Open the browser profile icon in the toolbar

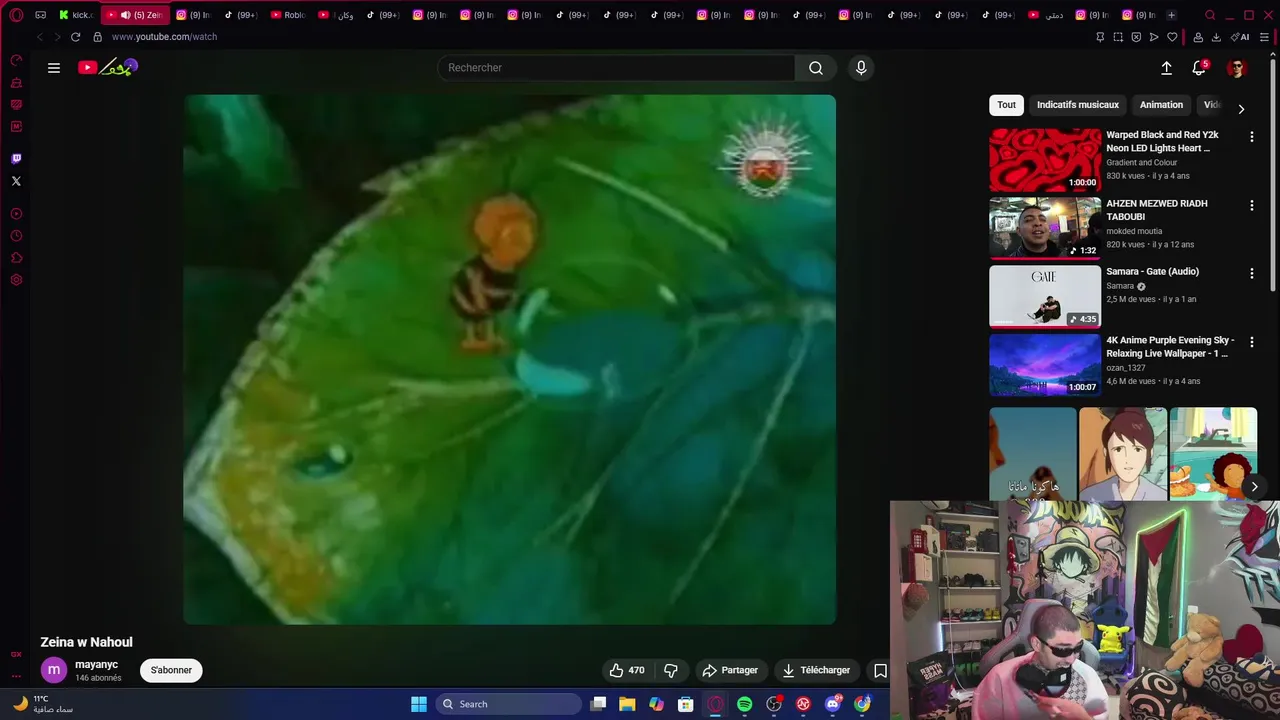click(1198, 37)
